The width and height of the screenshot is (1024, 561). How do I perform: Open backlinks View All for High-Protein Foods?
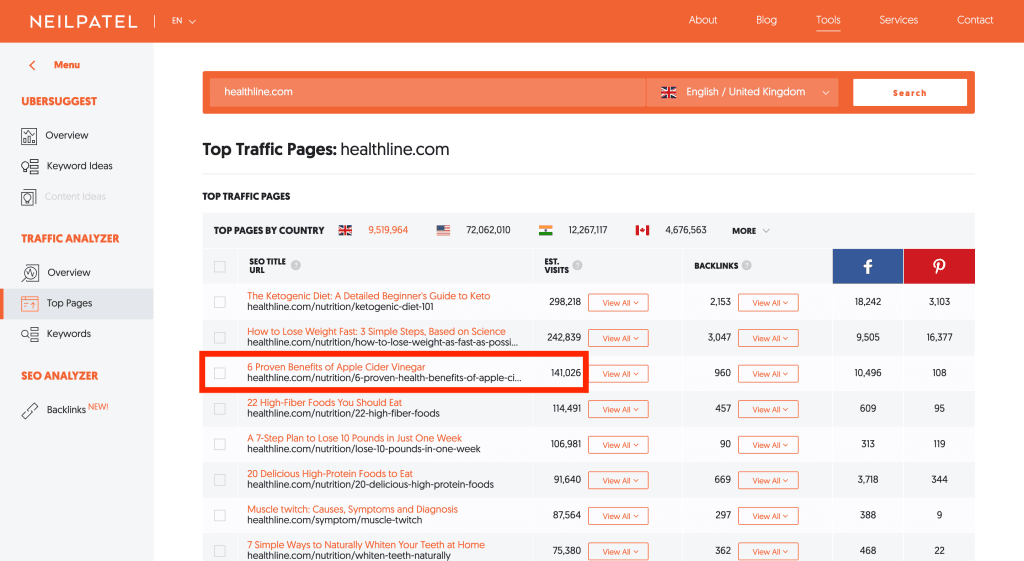click(768, 481)
